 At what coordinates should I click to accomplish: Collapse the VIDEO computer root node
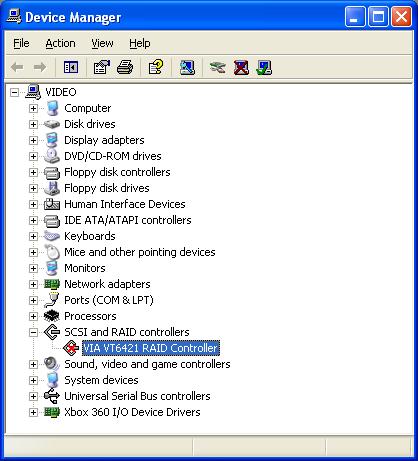pos(14,92)
